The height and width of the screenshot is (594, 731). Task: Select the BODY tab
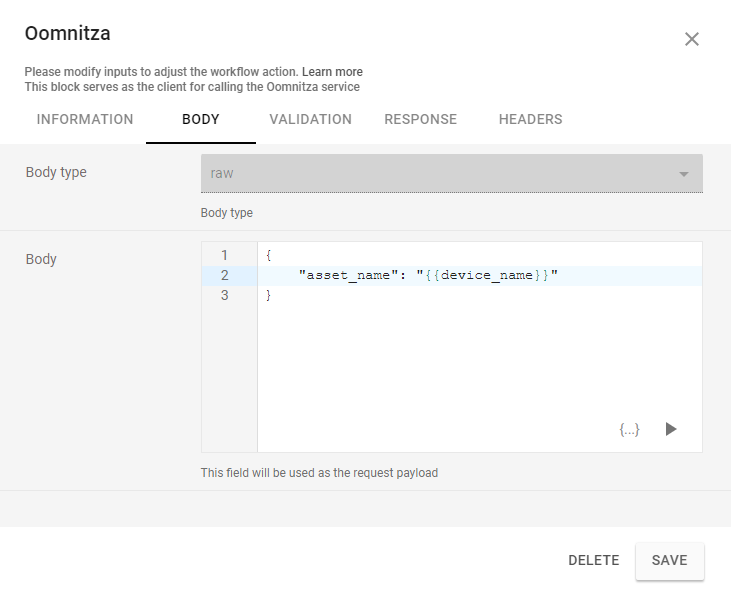[201, 119]
